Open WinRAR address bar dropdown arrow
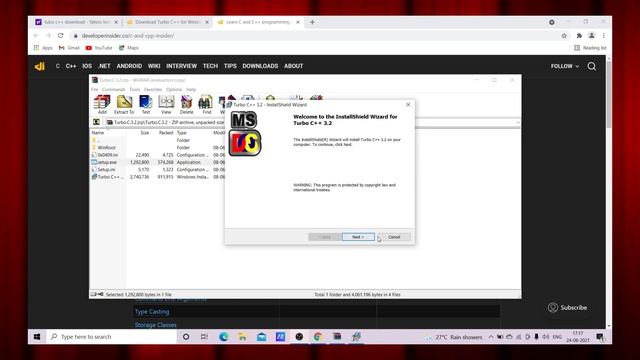Viewport: 640px width, 360px height. pyautogui.click(x=518, y=122)
